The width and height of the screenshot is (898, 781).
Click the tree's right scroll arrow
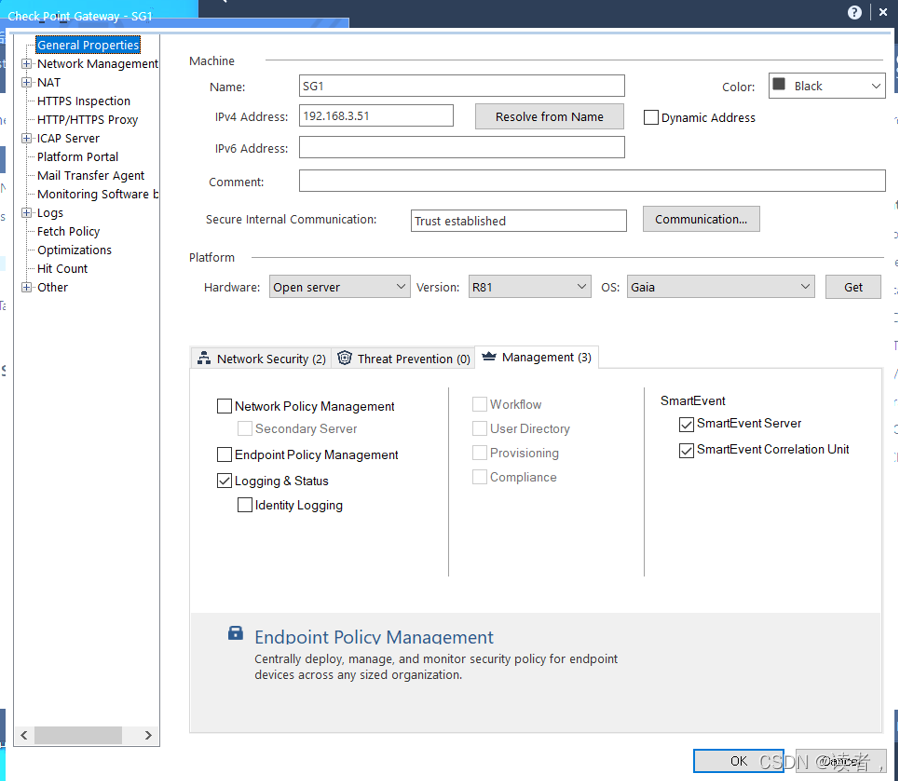coord(148,735)
